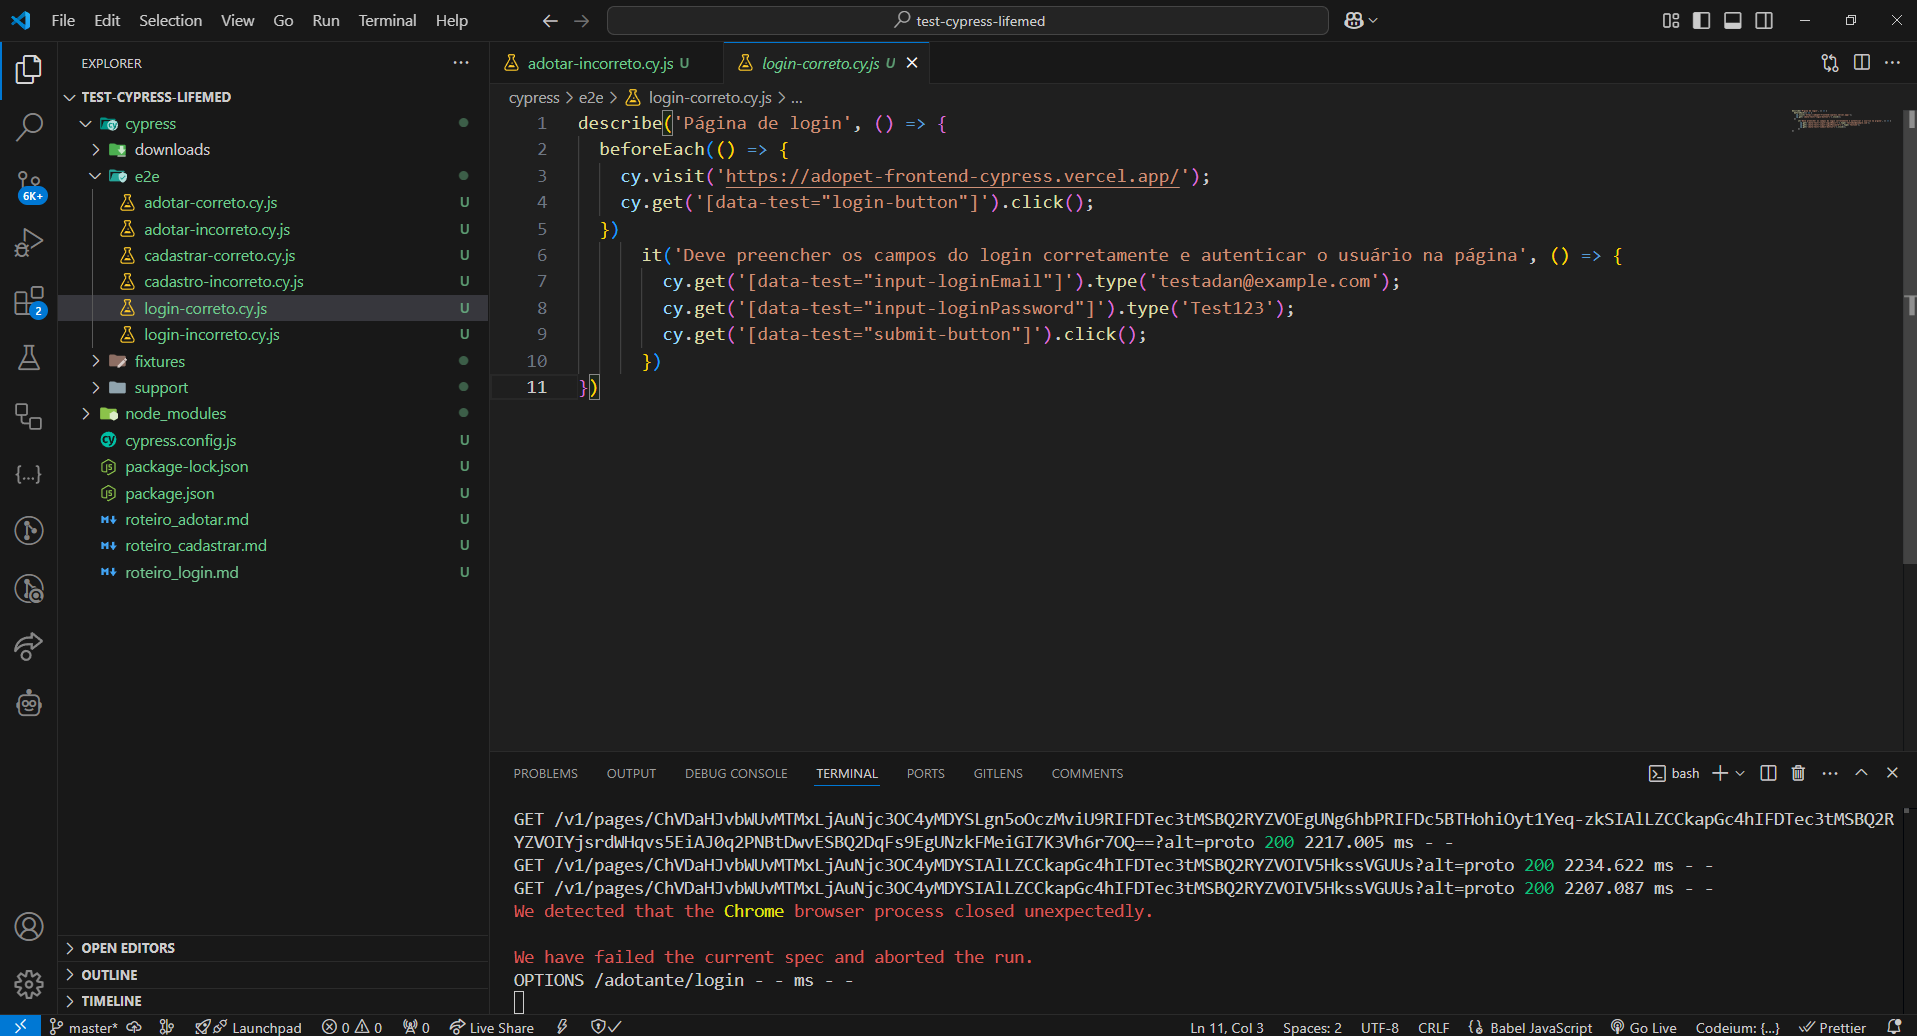Viewport: 1917px width, 1036px height.
Task: Open the Accounts icon in activity bar
Action: pos(29,927)
